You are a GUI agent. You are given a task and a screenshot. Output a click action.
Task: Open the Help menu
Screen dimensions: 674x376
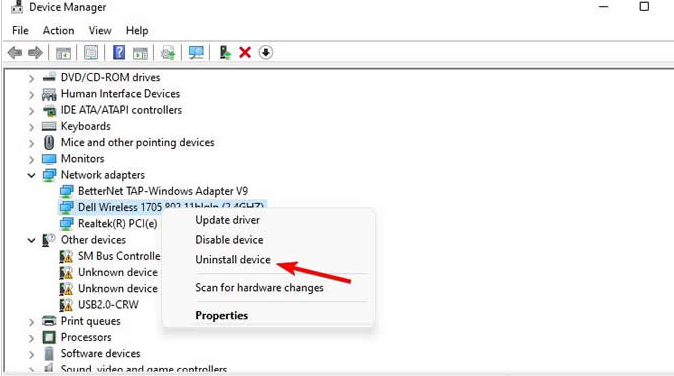point(137,31)
